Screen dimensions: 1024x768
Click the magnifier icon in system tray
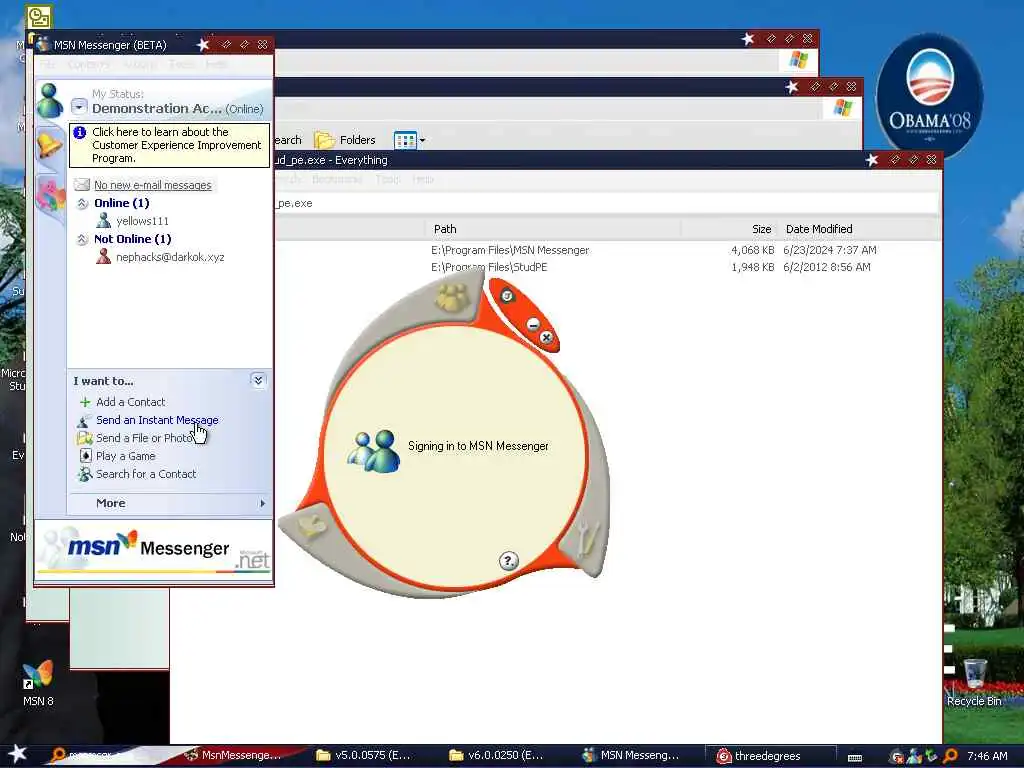950,756
